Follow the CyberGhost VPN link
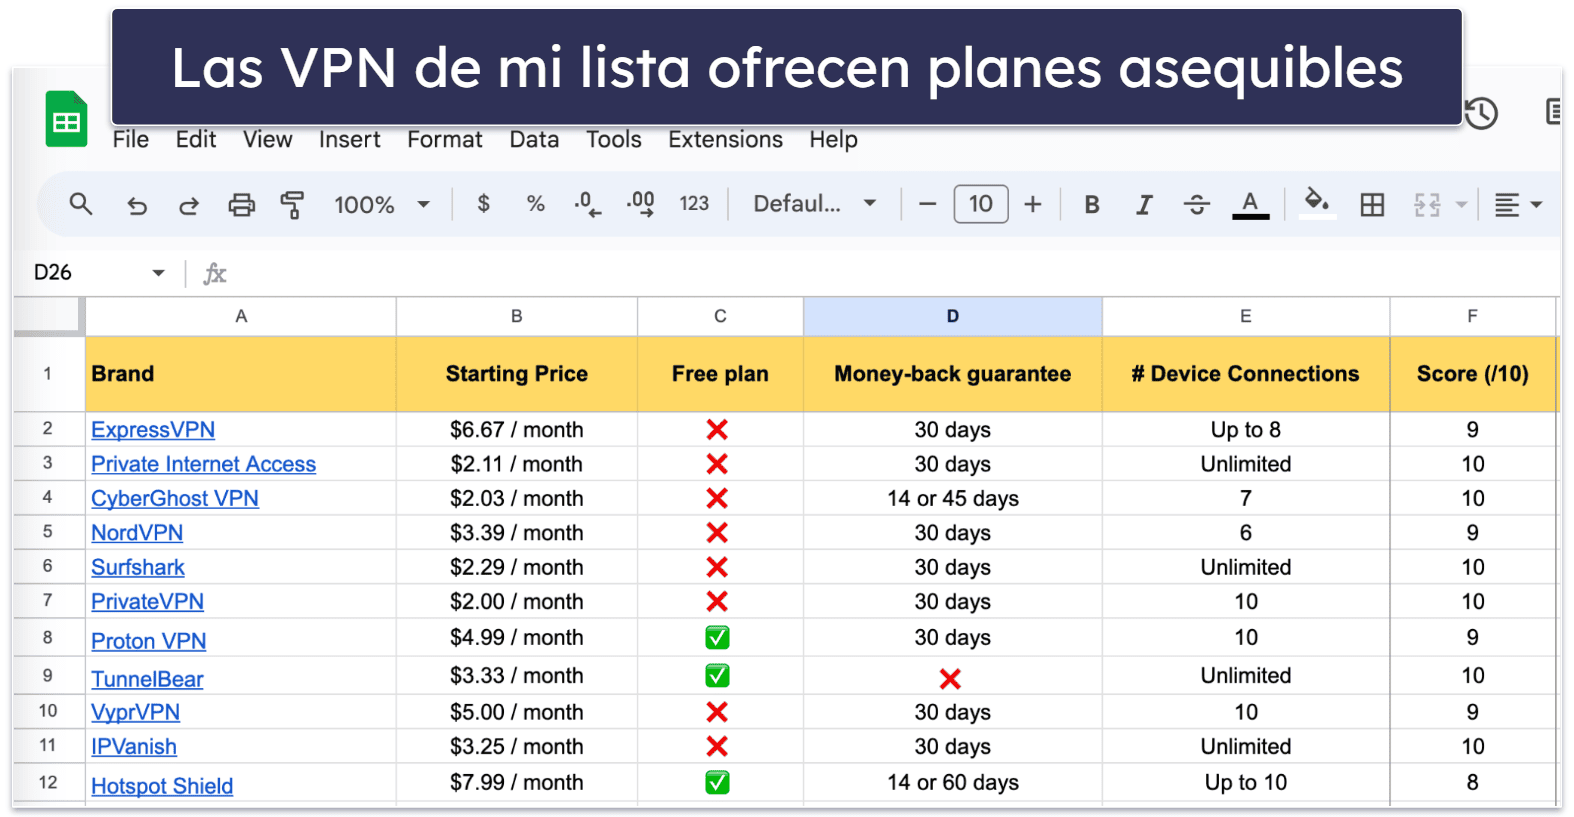1574x817 pixels. (175, 498)
